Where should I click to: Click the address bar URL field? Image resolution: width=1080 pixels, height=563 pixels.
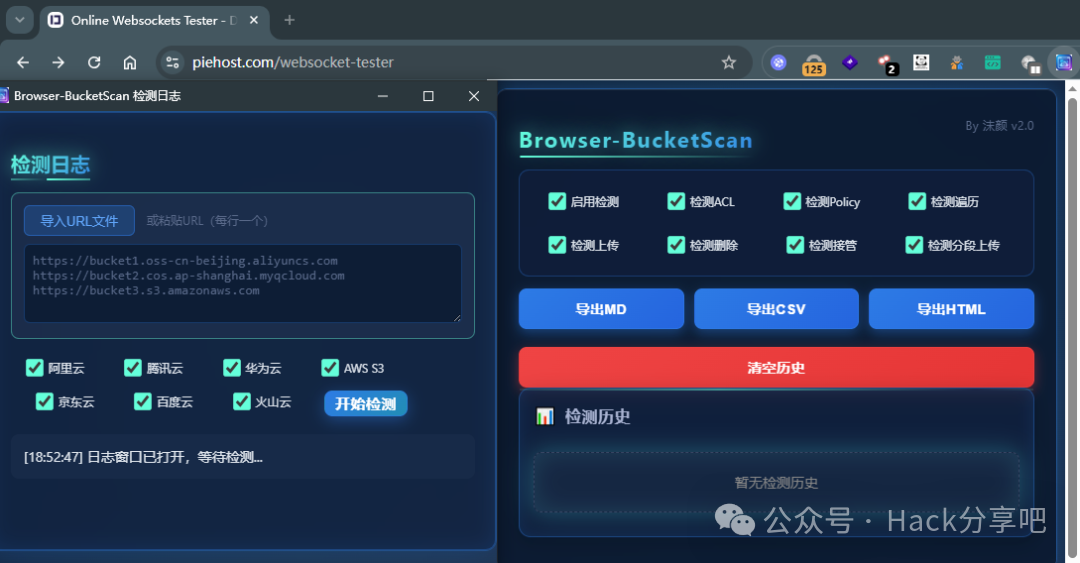click(x=453, y=63)
